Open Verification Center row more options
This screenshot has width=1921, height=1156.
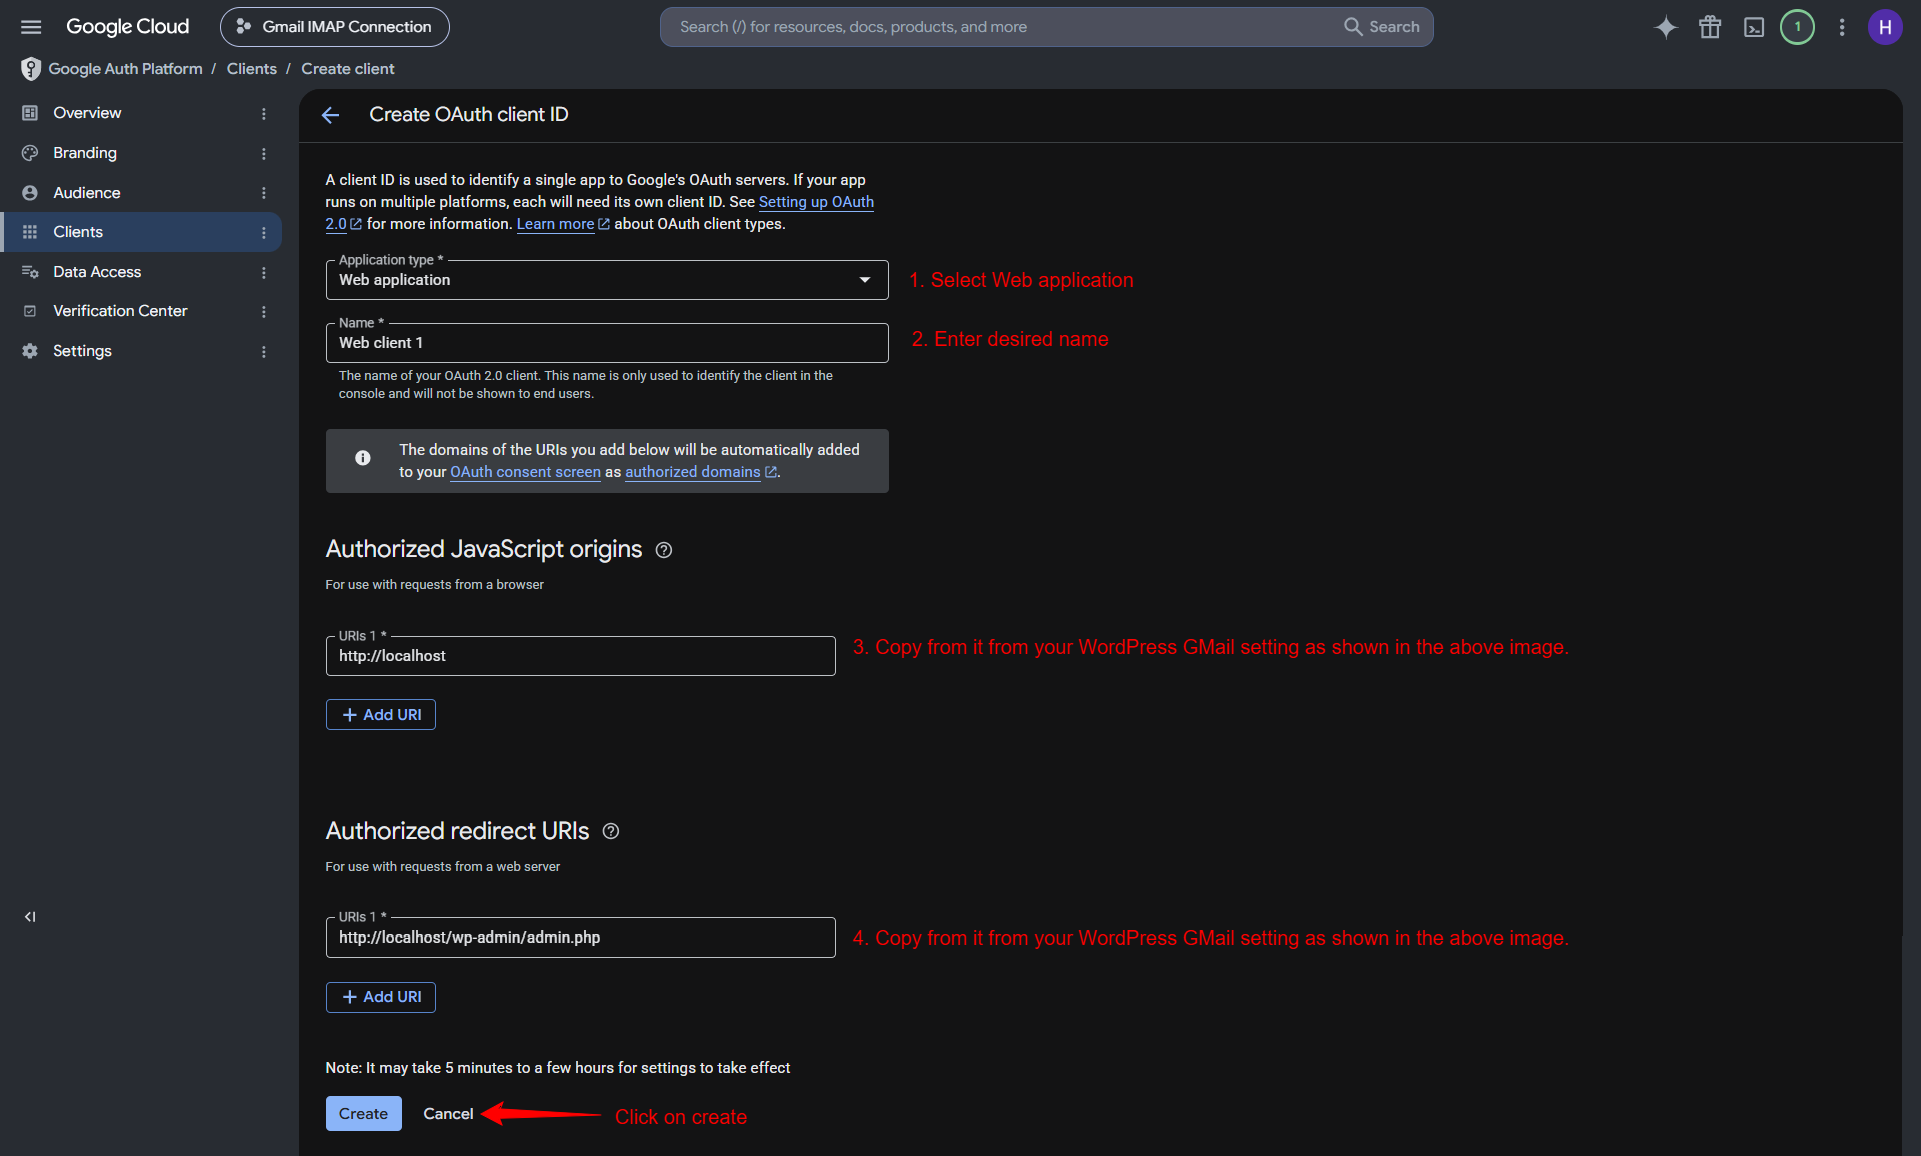click(264, 311)
